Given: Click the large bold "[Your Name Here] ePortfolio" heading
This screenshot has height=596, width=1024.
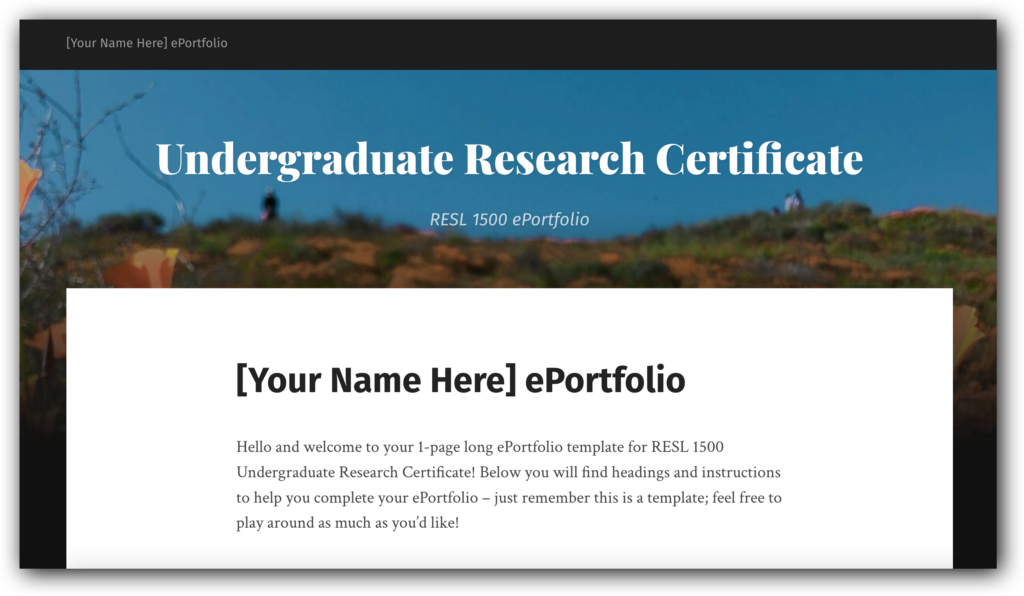Looking at the screenshot, I should [x=460, y=380].
